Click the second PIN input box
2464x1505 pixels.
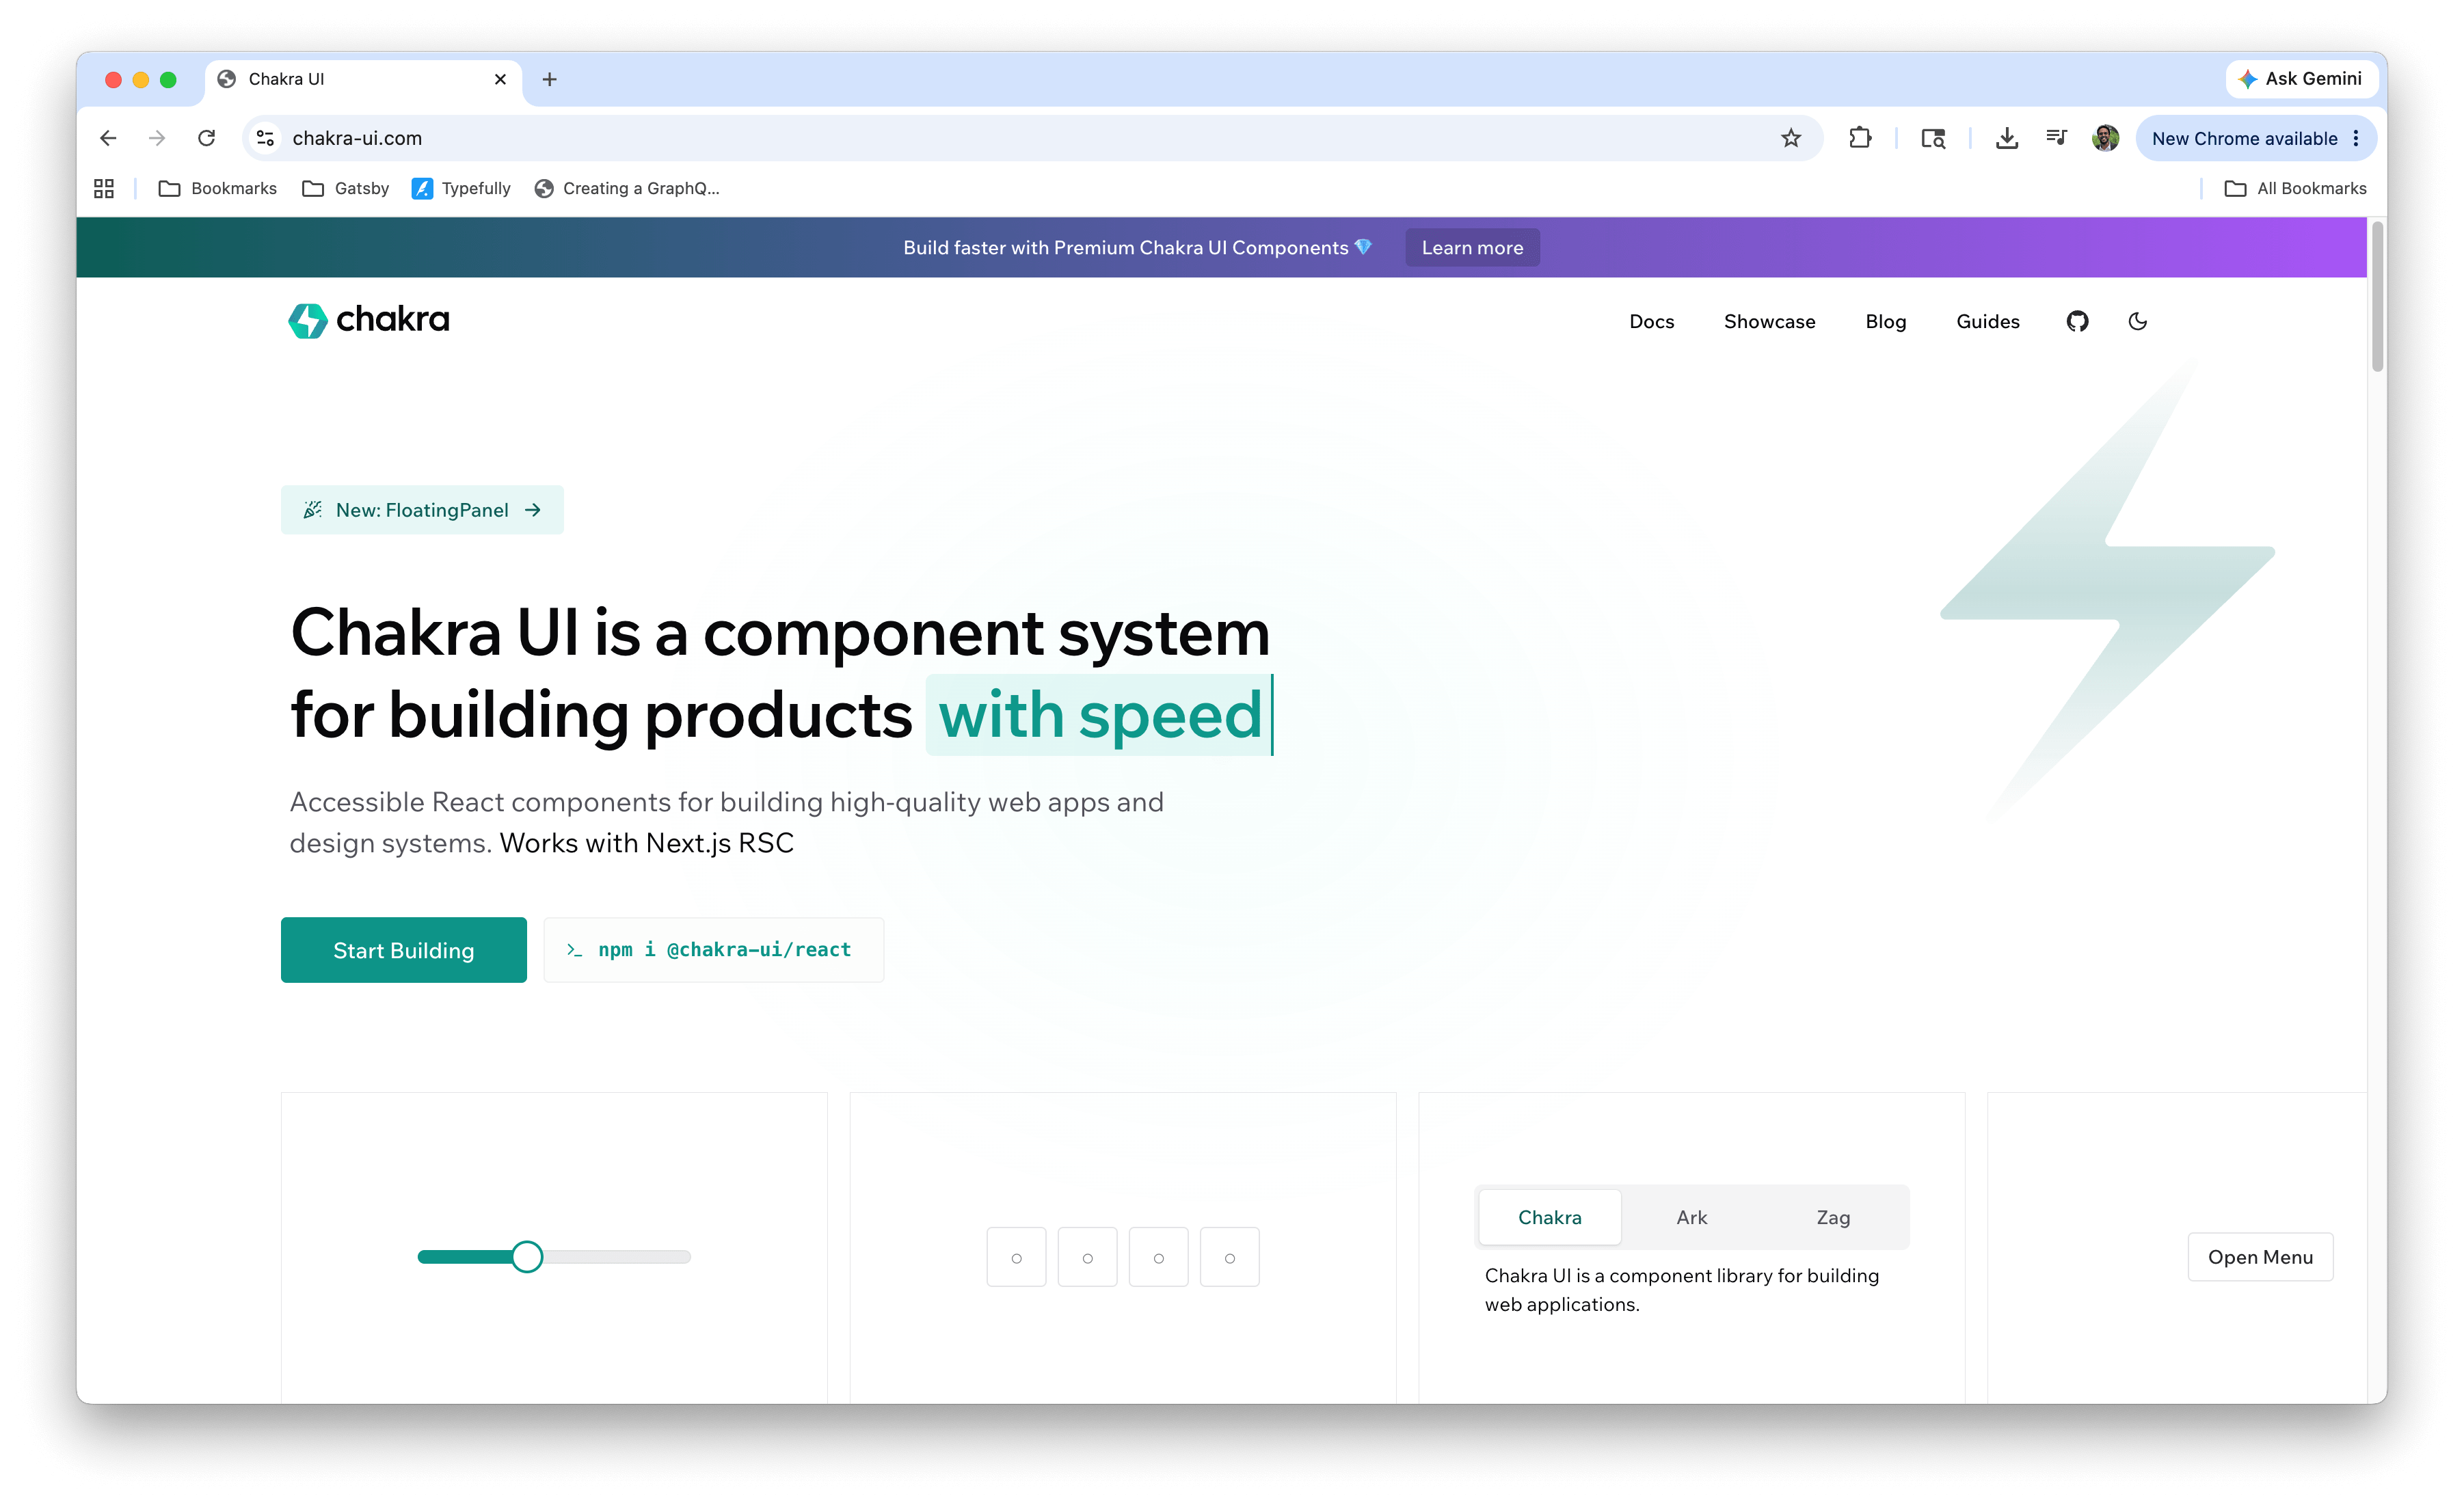pyautogui.click(x=1087, y=1257)
